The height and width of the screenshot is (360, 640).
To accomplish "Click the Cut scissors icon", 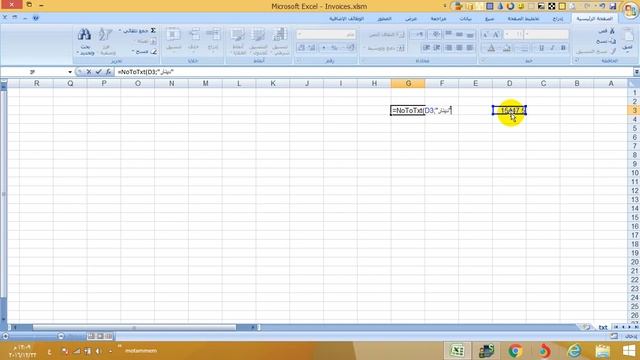I will pos(612,31).
